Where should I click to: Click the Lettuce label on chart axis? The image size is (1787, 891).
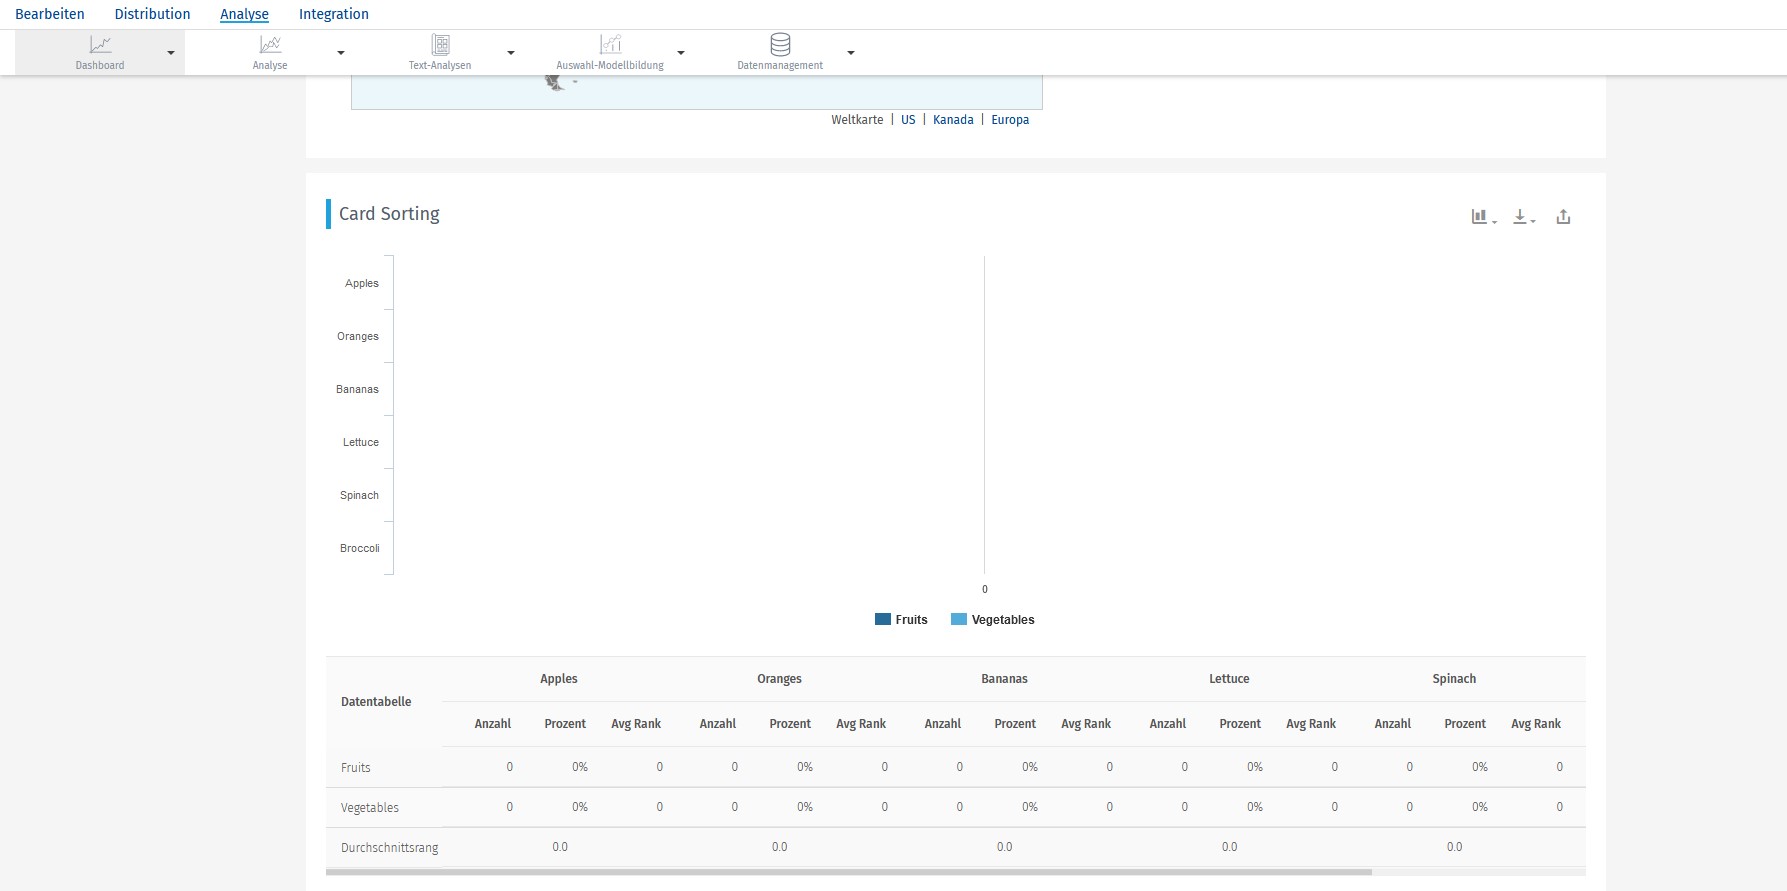pos(361,442)
